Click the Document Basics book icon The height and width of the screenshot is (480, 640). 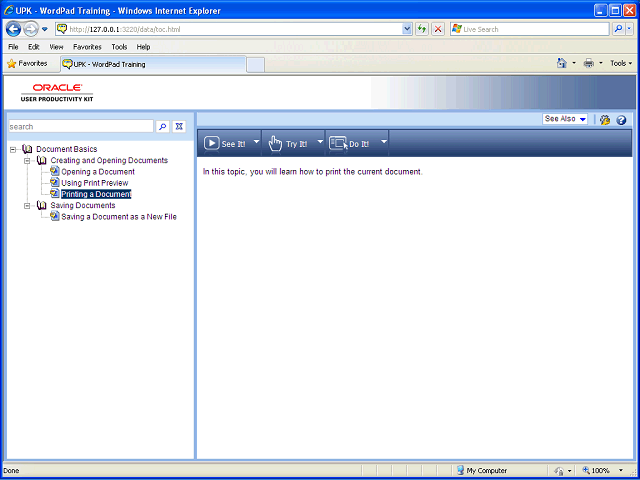click(27, 149)
